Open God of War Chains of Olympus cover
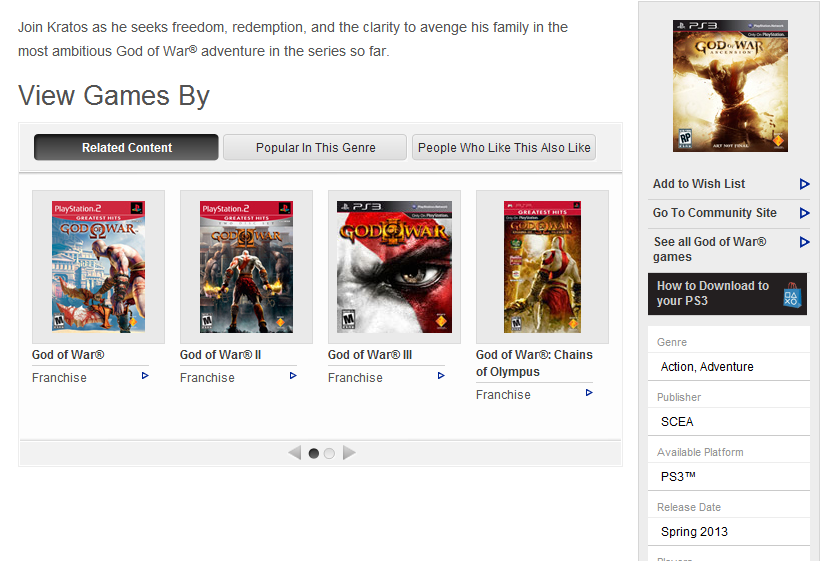The image size is (828, 561). pos(542,267)
